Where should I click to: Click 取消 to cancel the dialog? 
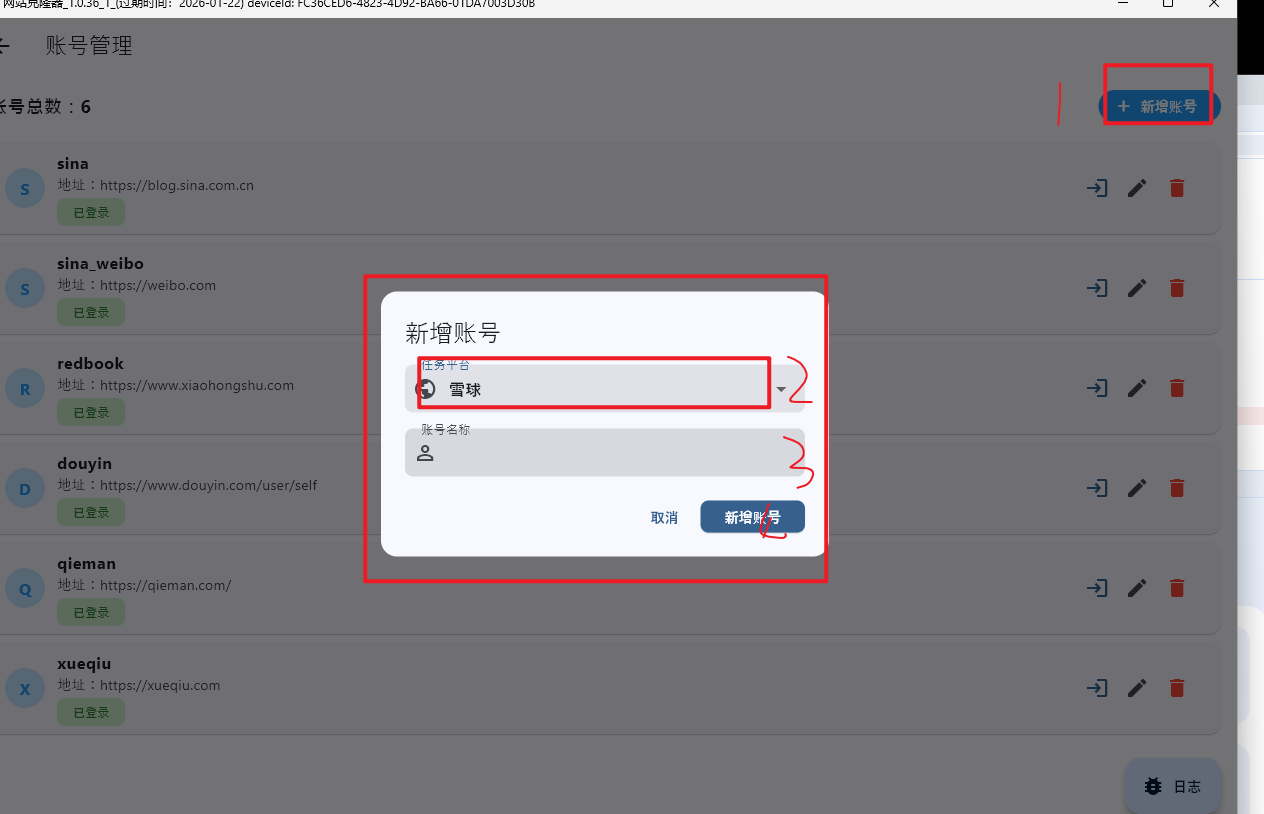point(664,517)
